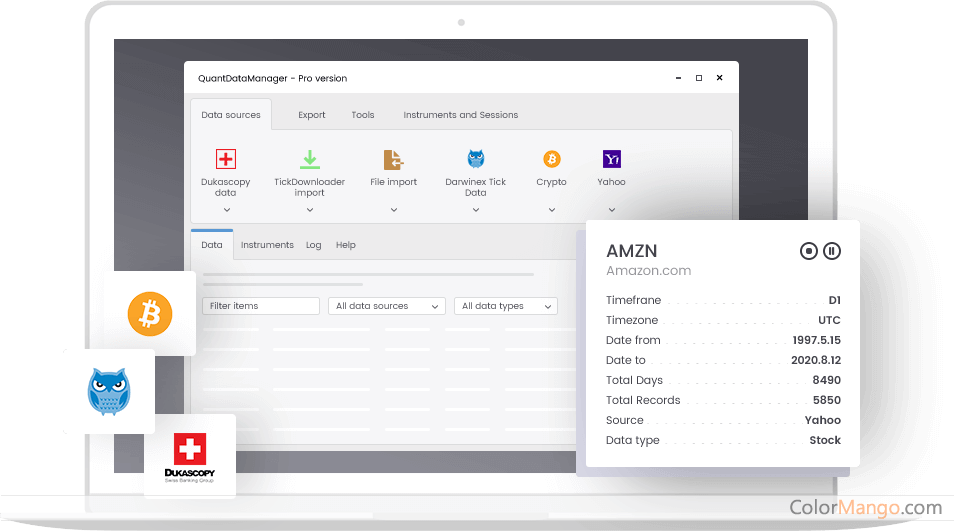Click the Dukascopy Swiss Banking logo card
The image size is (954, 531).
[190, 456]
